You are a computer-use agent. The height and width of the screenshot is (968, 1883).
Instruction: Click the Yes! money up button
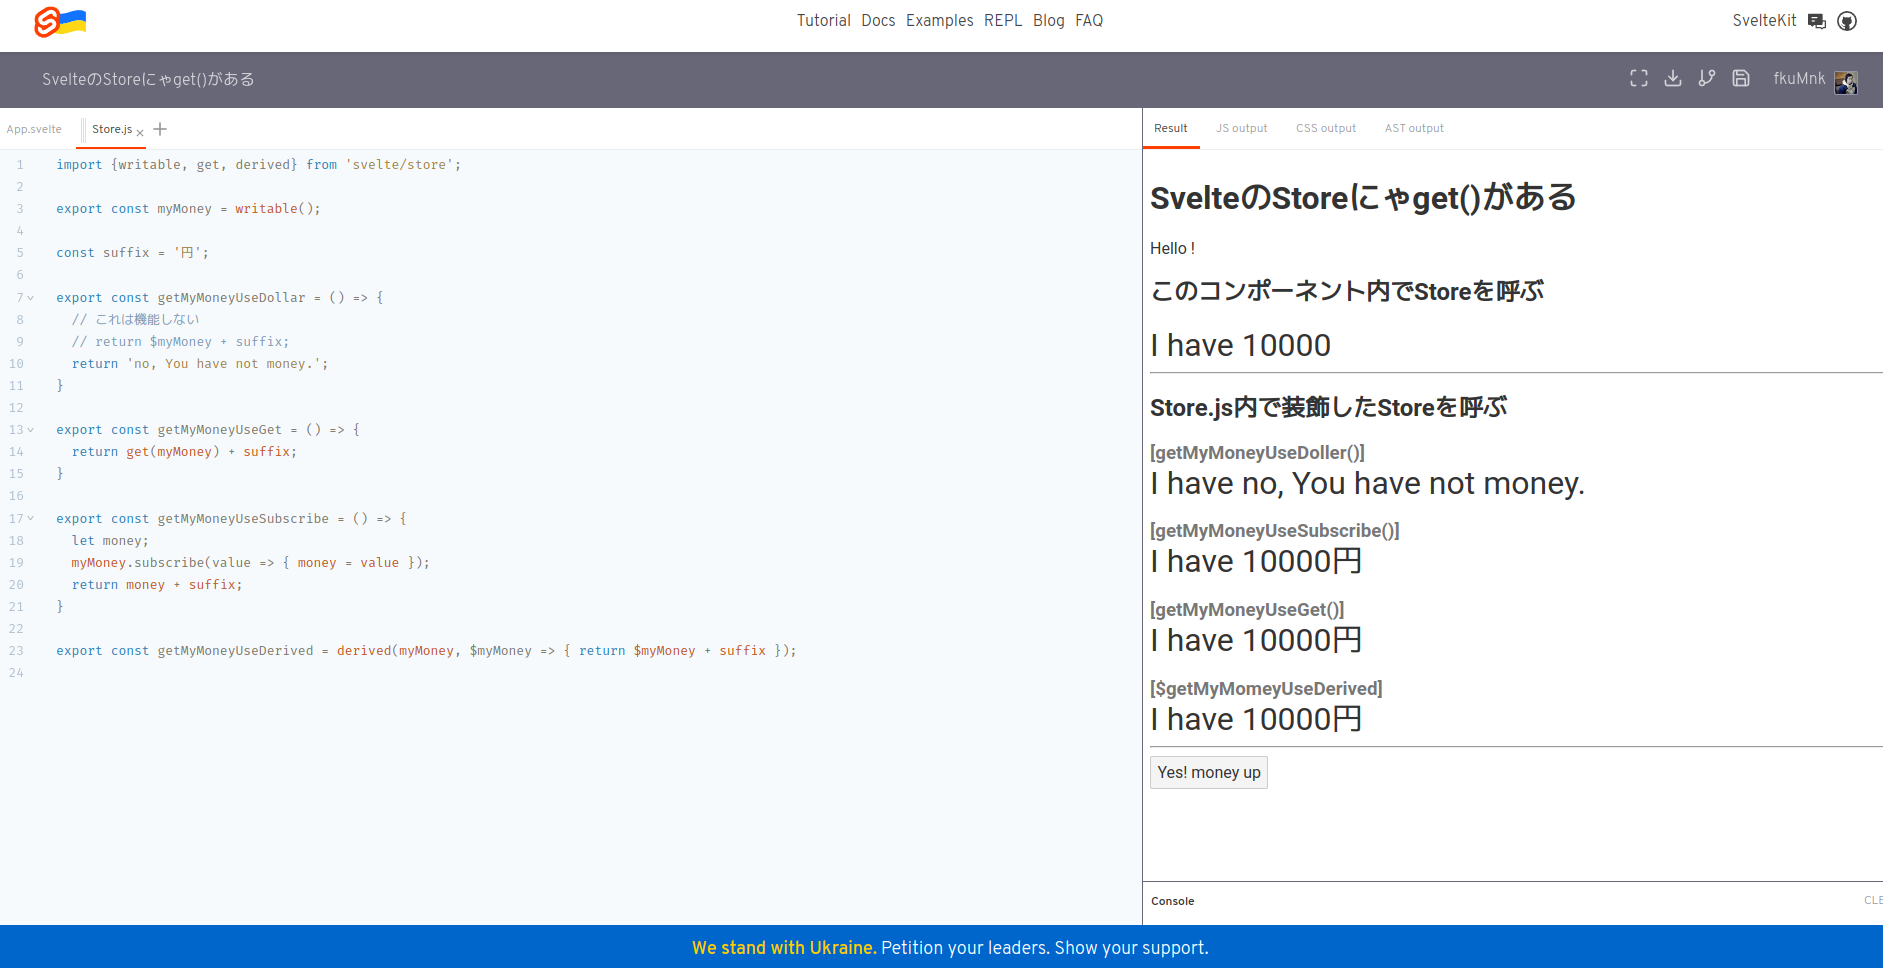[x=1208, y=772]
